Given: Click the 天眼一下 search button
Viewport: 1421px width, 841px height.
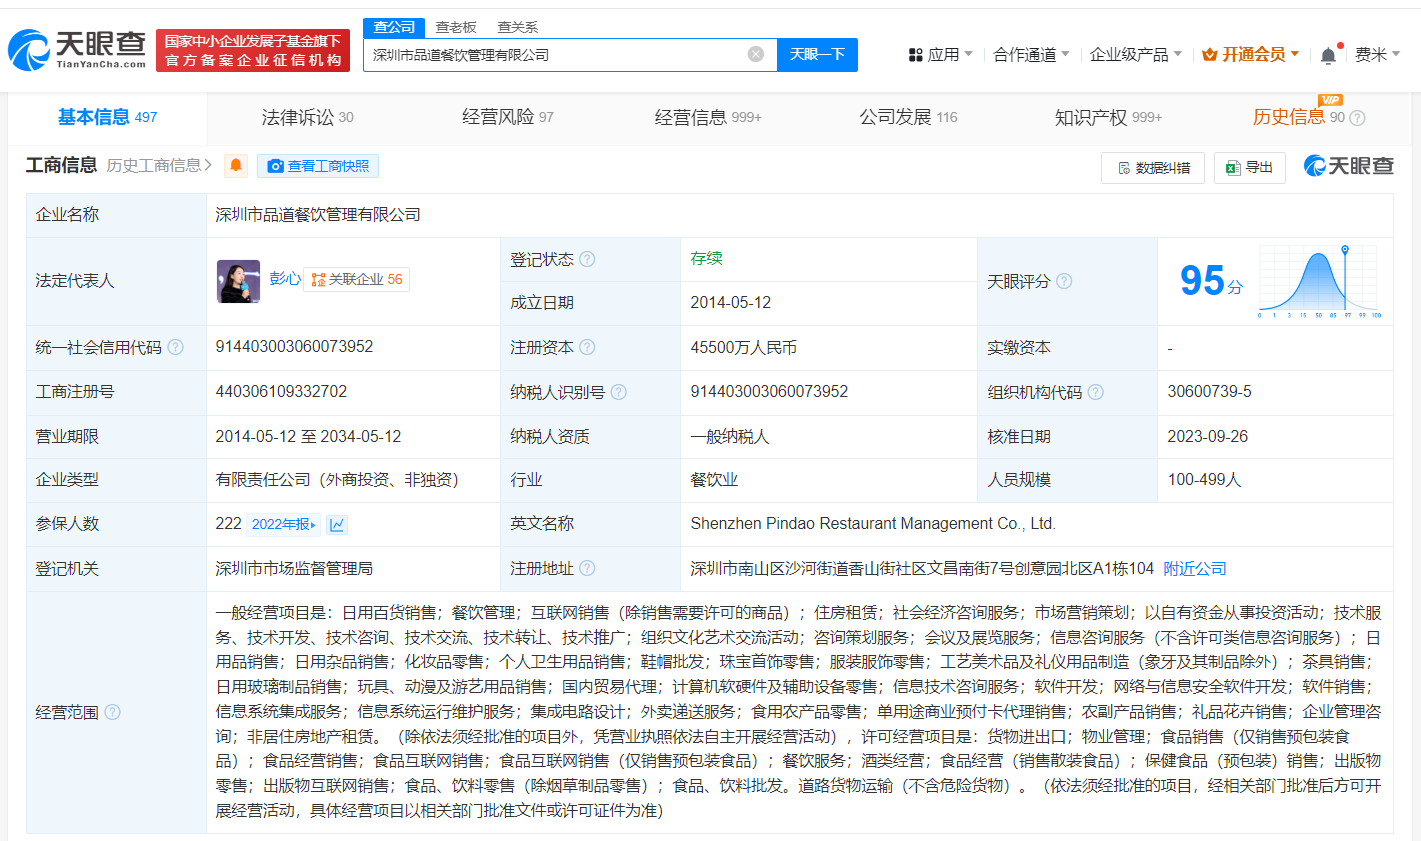Looking at the screenshot, I should click(817, 54).
